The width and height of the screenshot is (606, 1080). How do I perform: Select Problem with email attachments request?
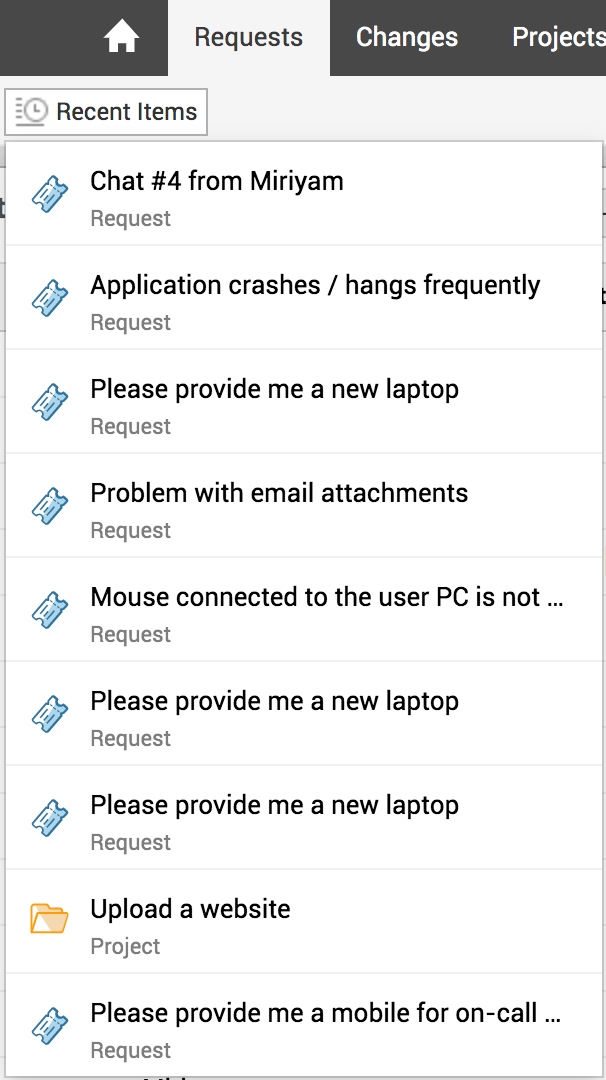click(279, 493)
